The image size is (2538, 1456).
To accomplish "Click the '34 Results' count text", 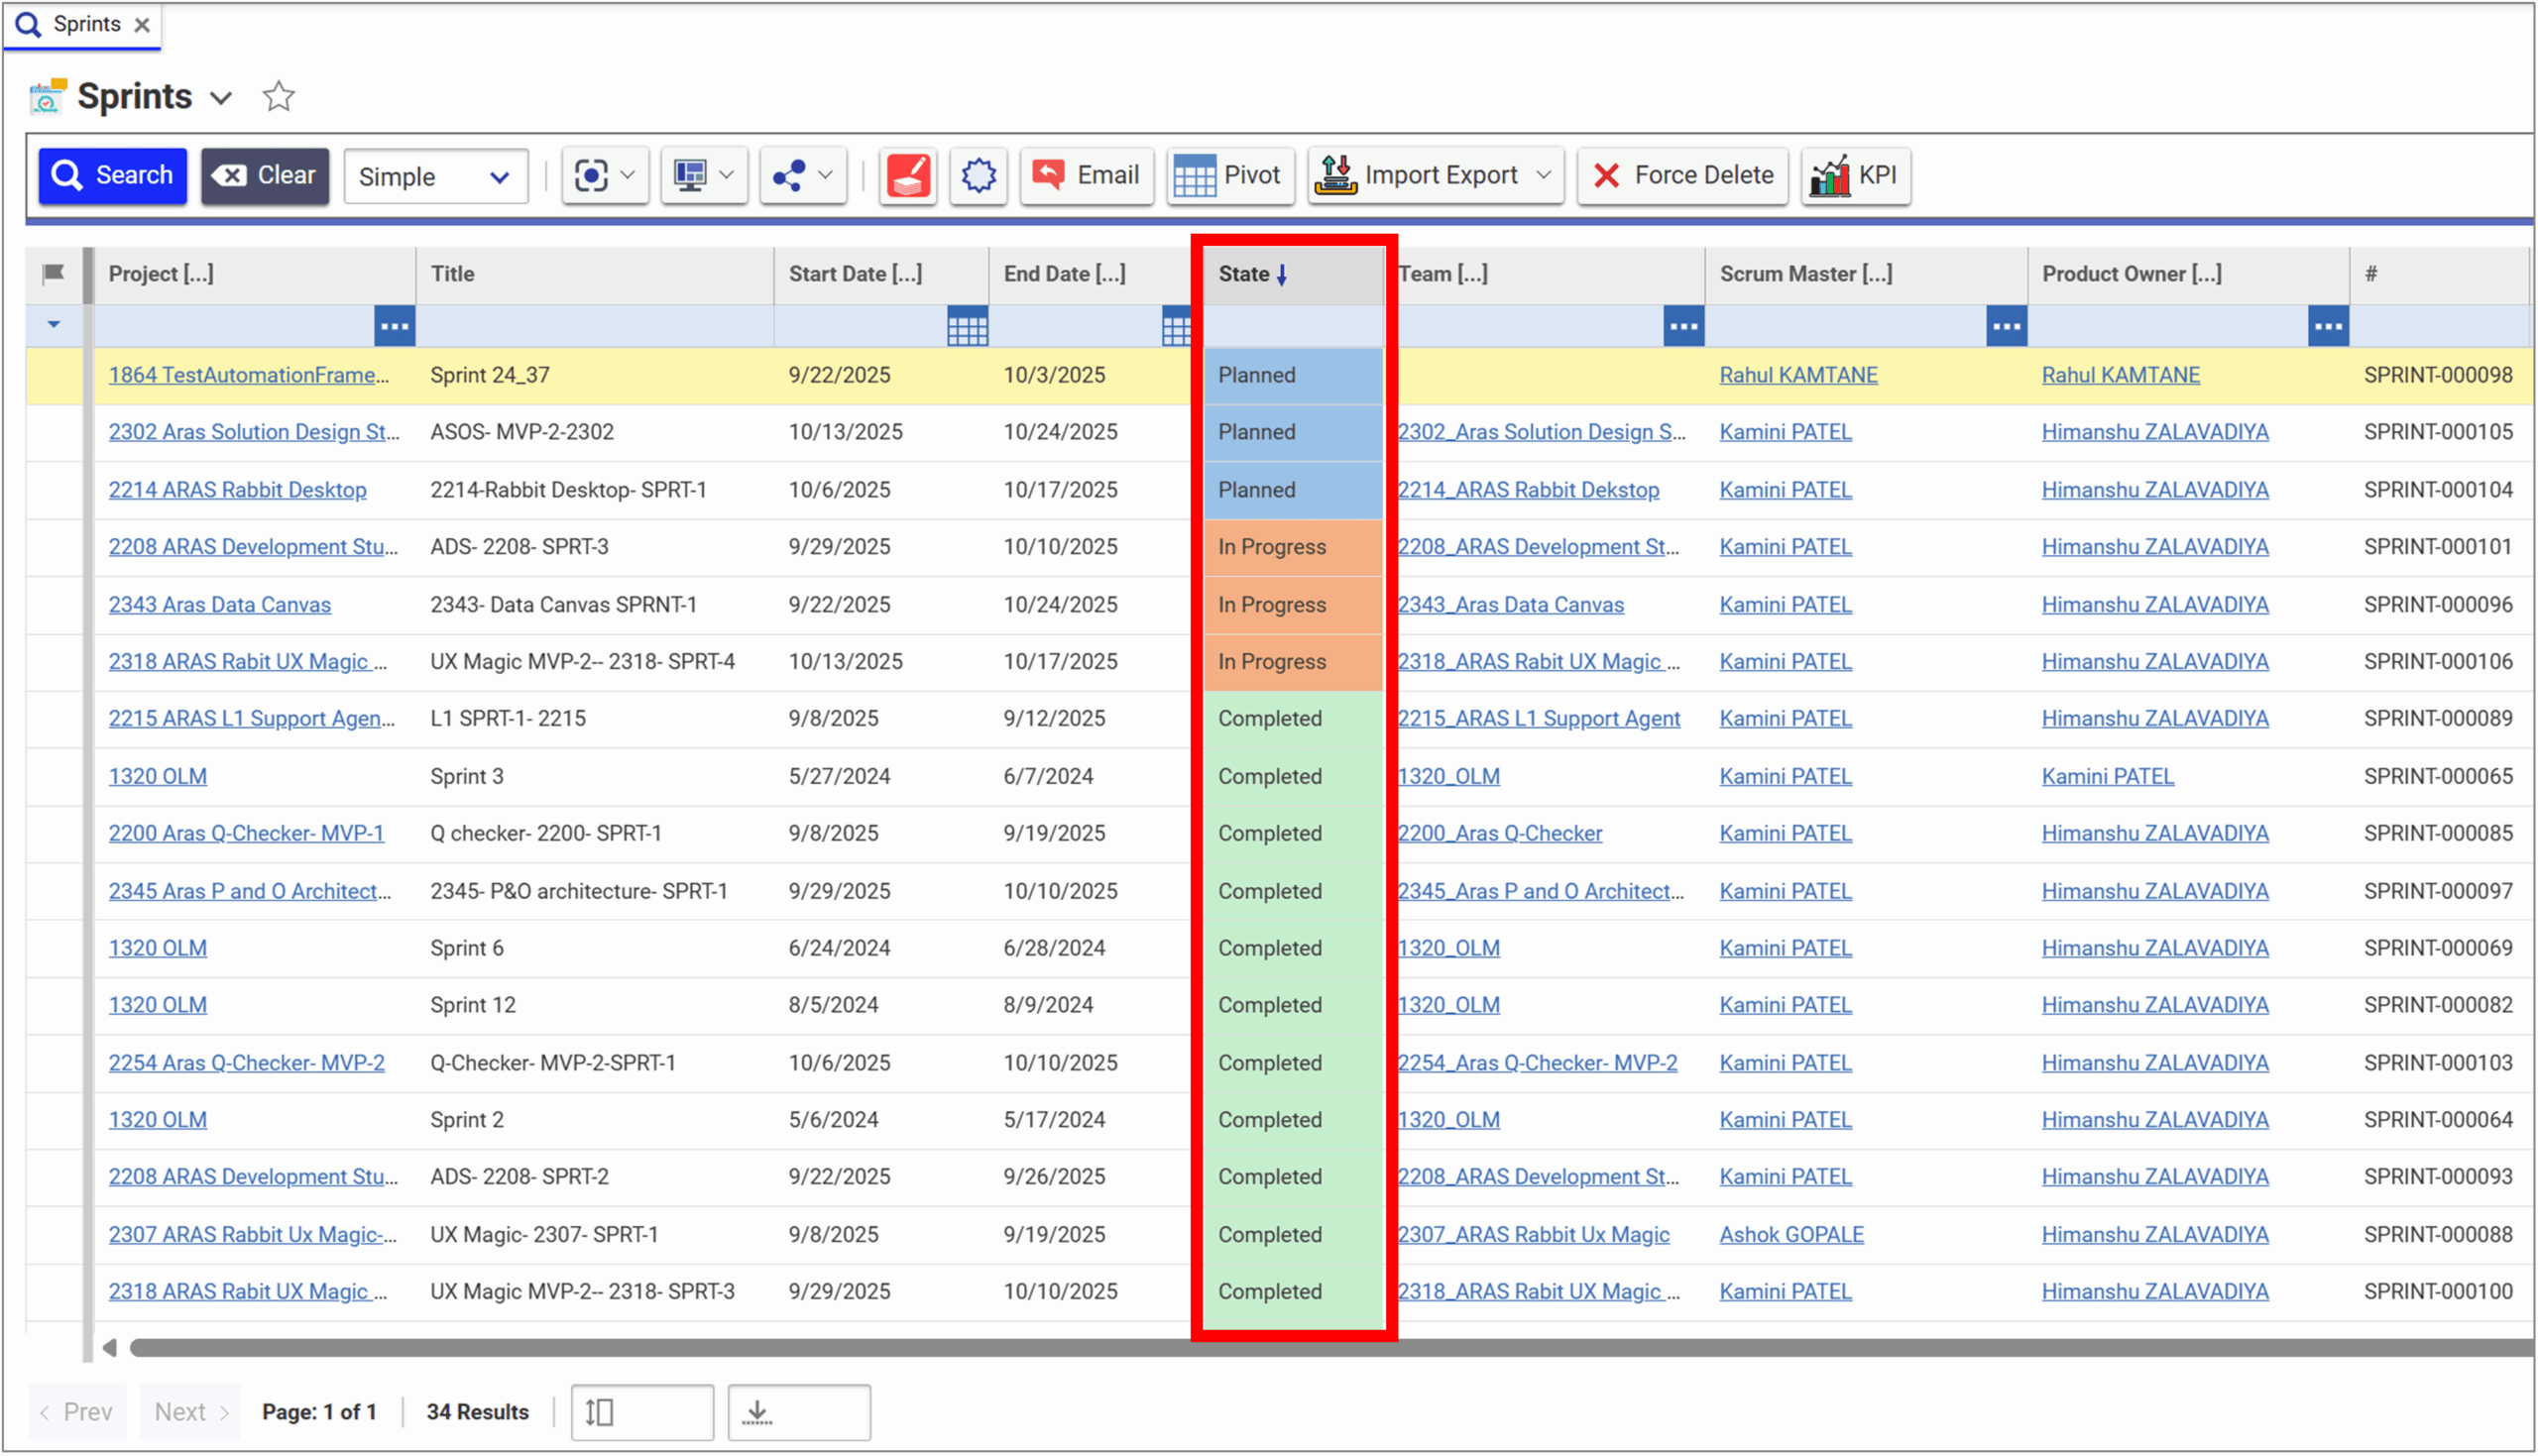I will point(477,1412).
